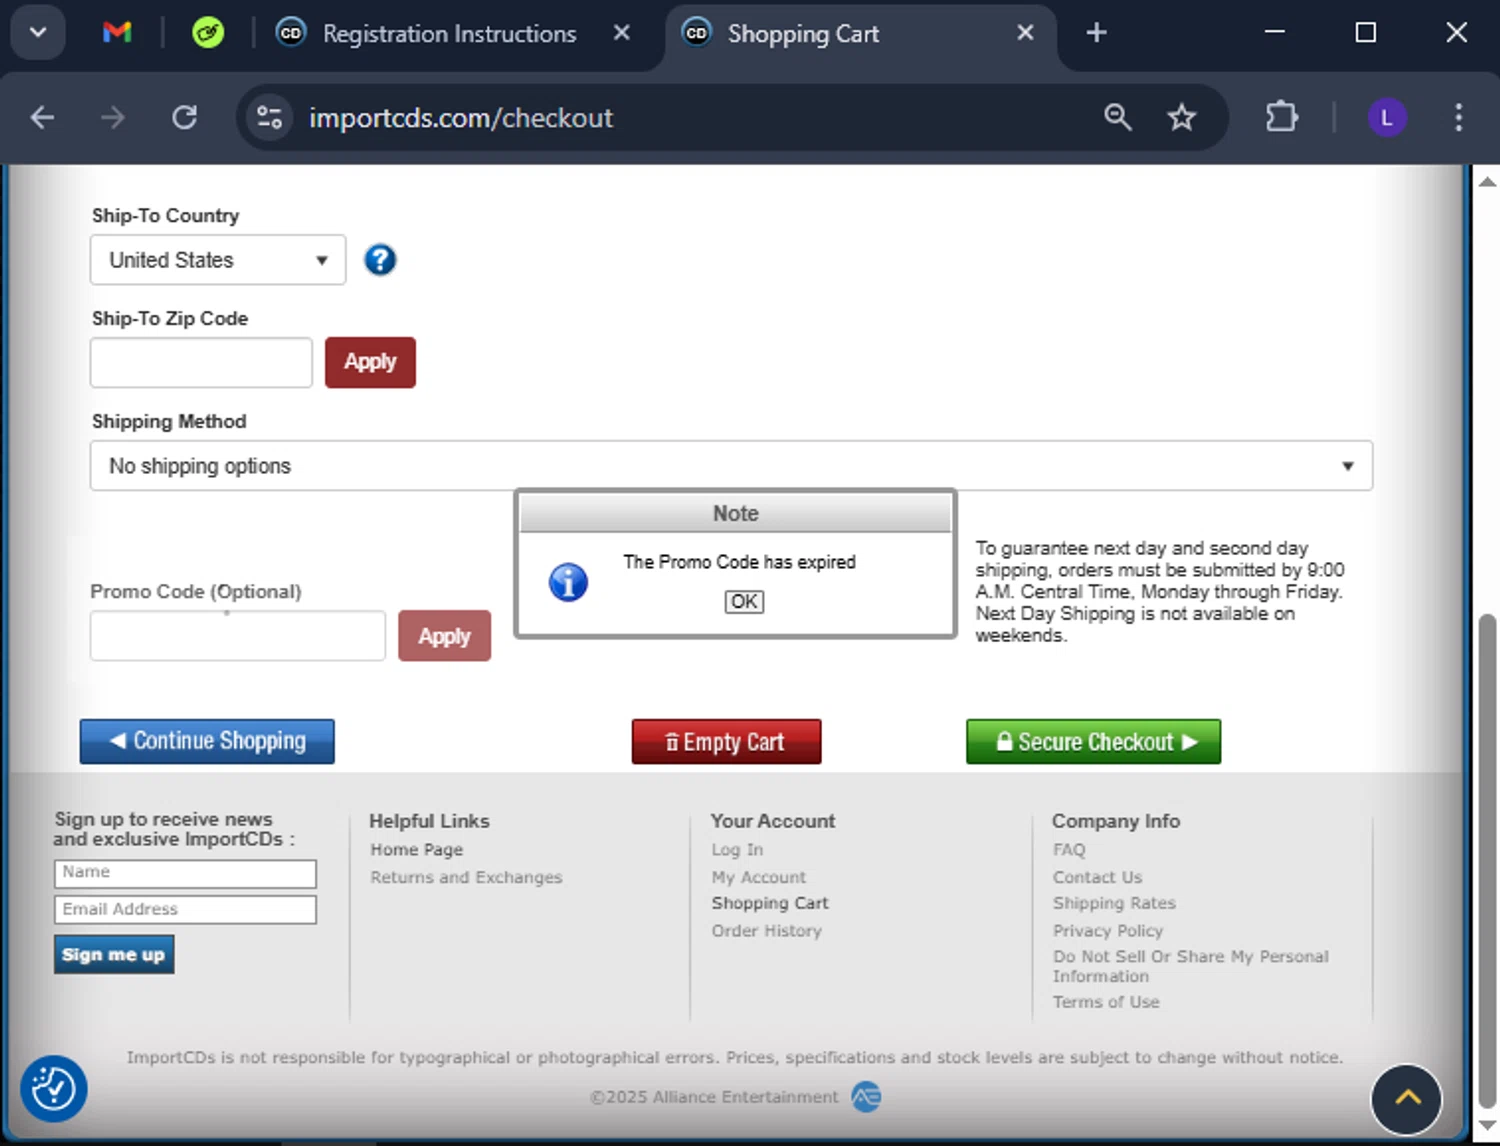Open the green pinned tab icon
Viewport: 1500px width, 1146px height.
click(x=208, y=33)
